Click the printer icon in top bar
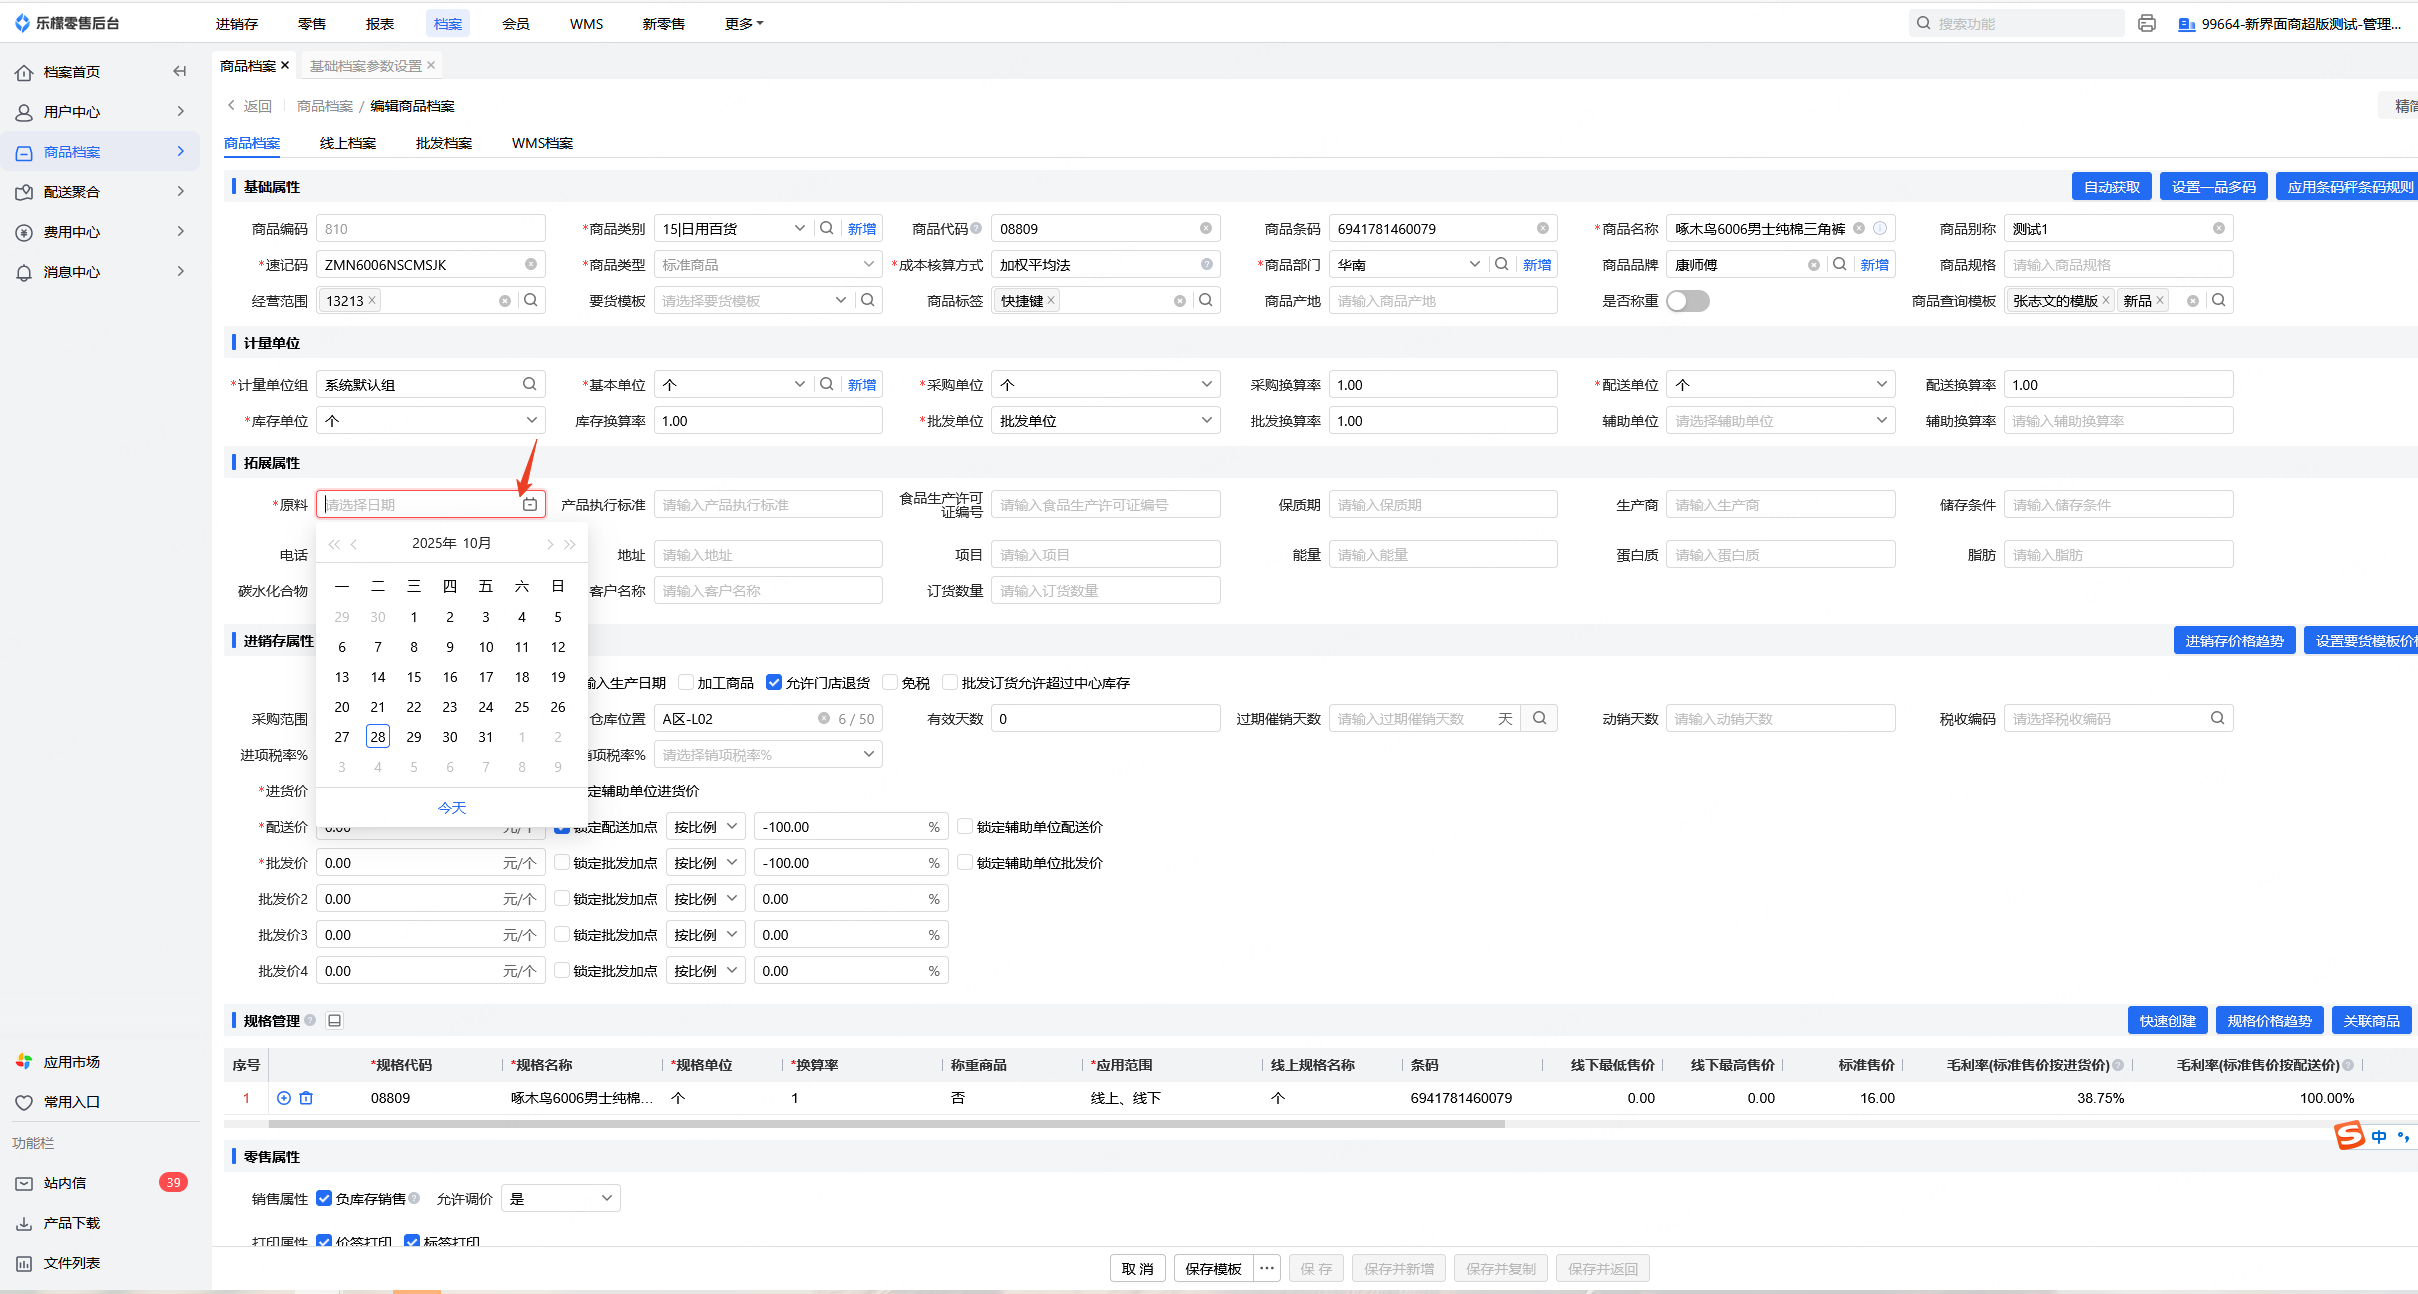This screenshot has height=1294, width=2418. click(2146, 24)
